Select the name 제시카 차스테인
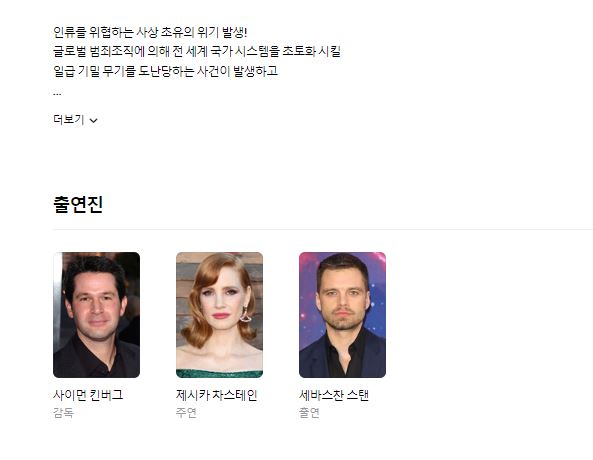The height and width of the screenshot is (460, 593). [216, 395]
